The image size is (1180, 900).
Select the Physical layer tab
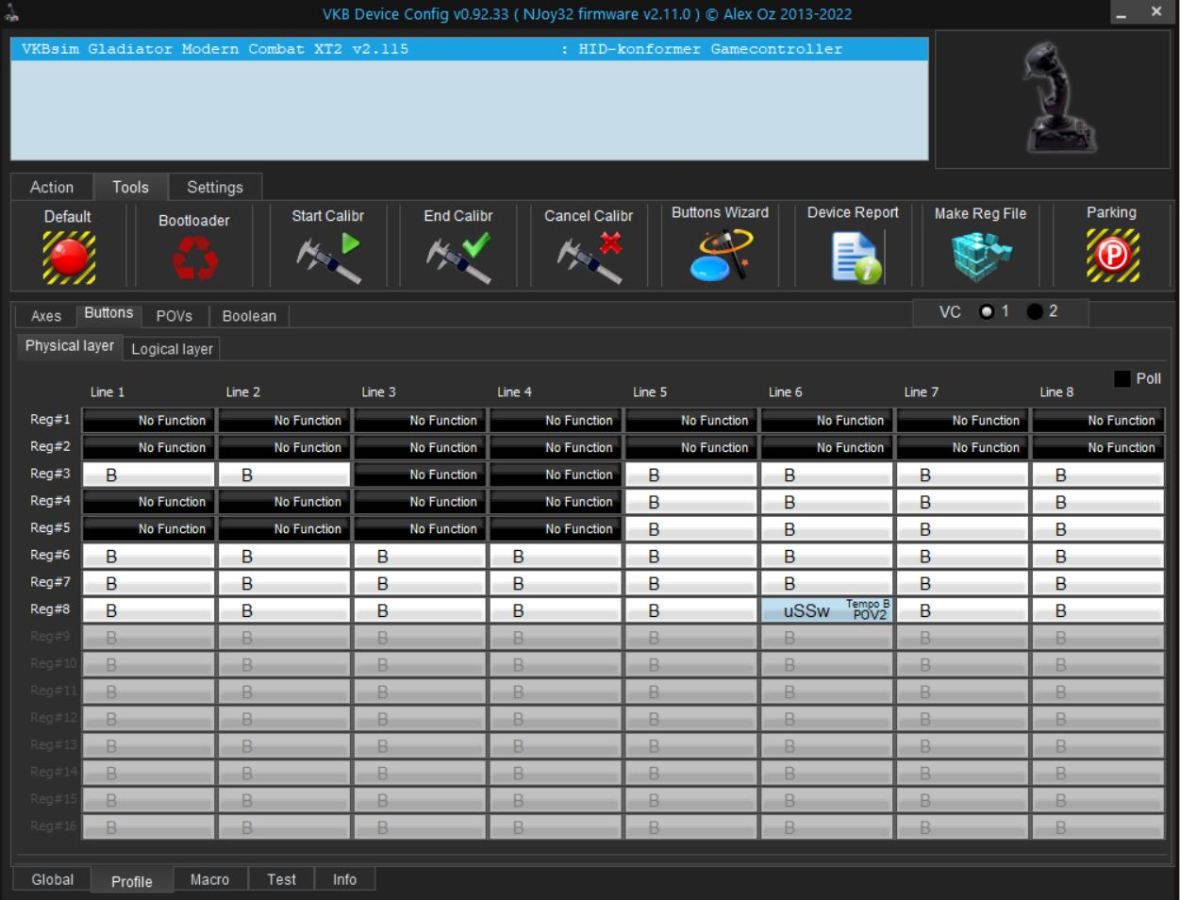point(69,345)
